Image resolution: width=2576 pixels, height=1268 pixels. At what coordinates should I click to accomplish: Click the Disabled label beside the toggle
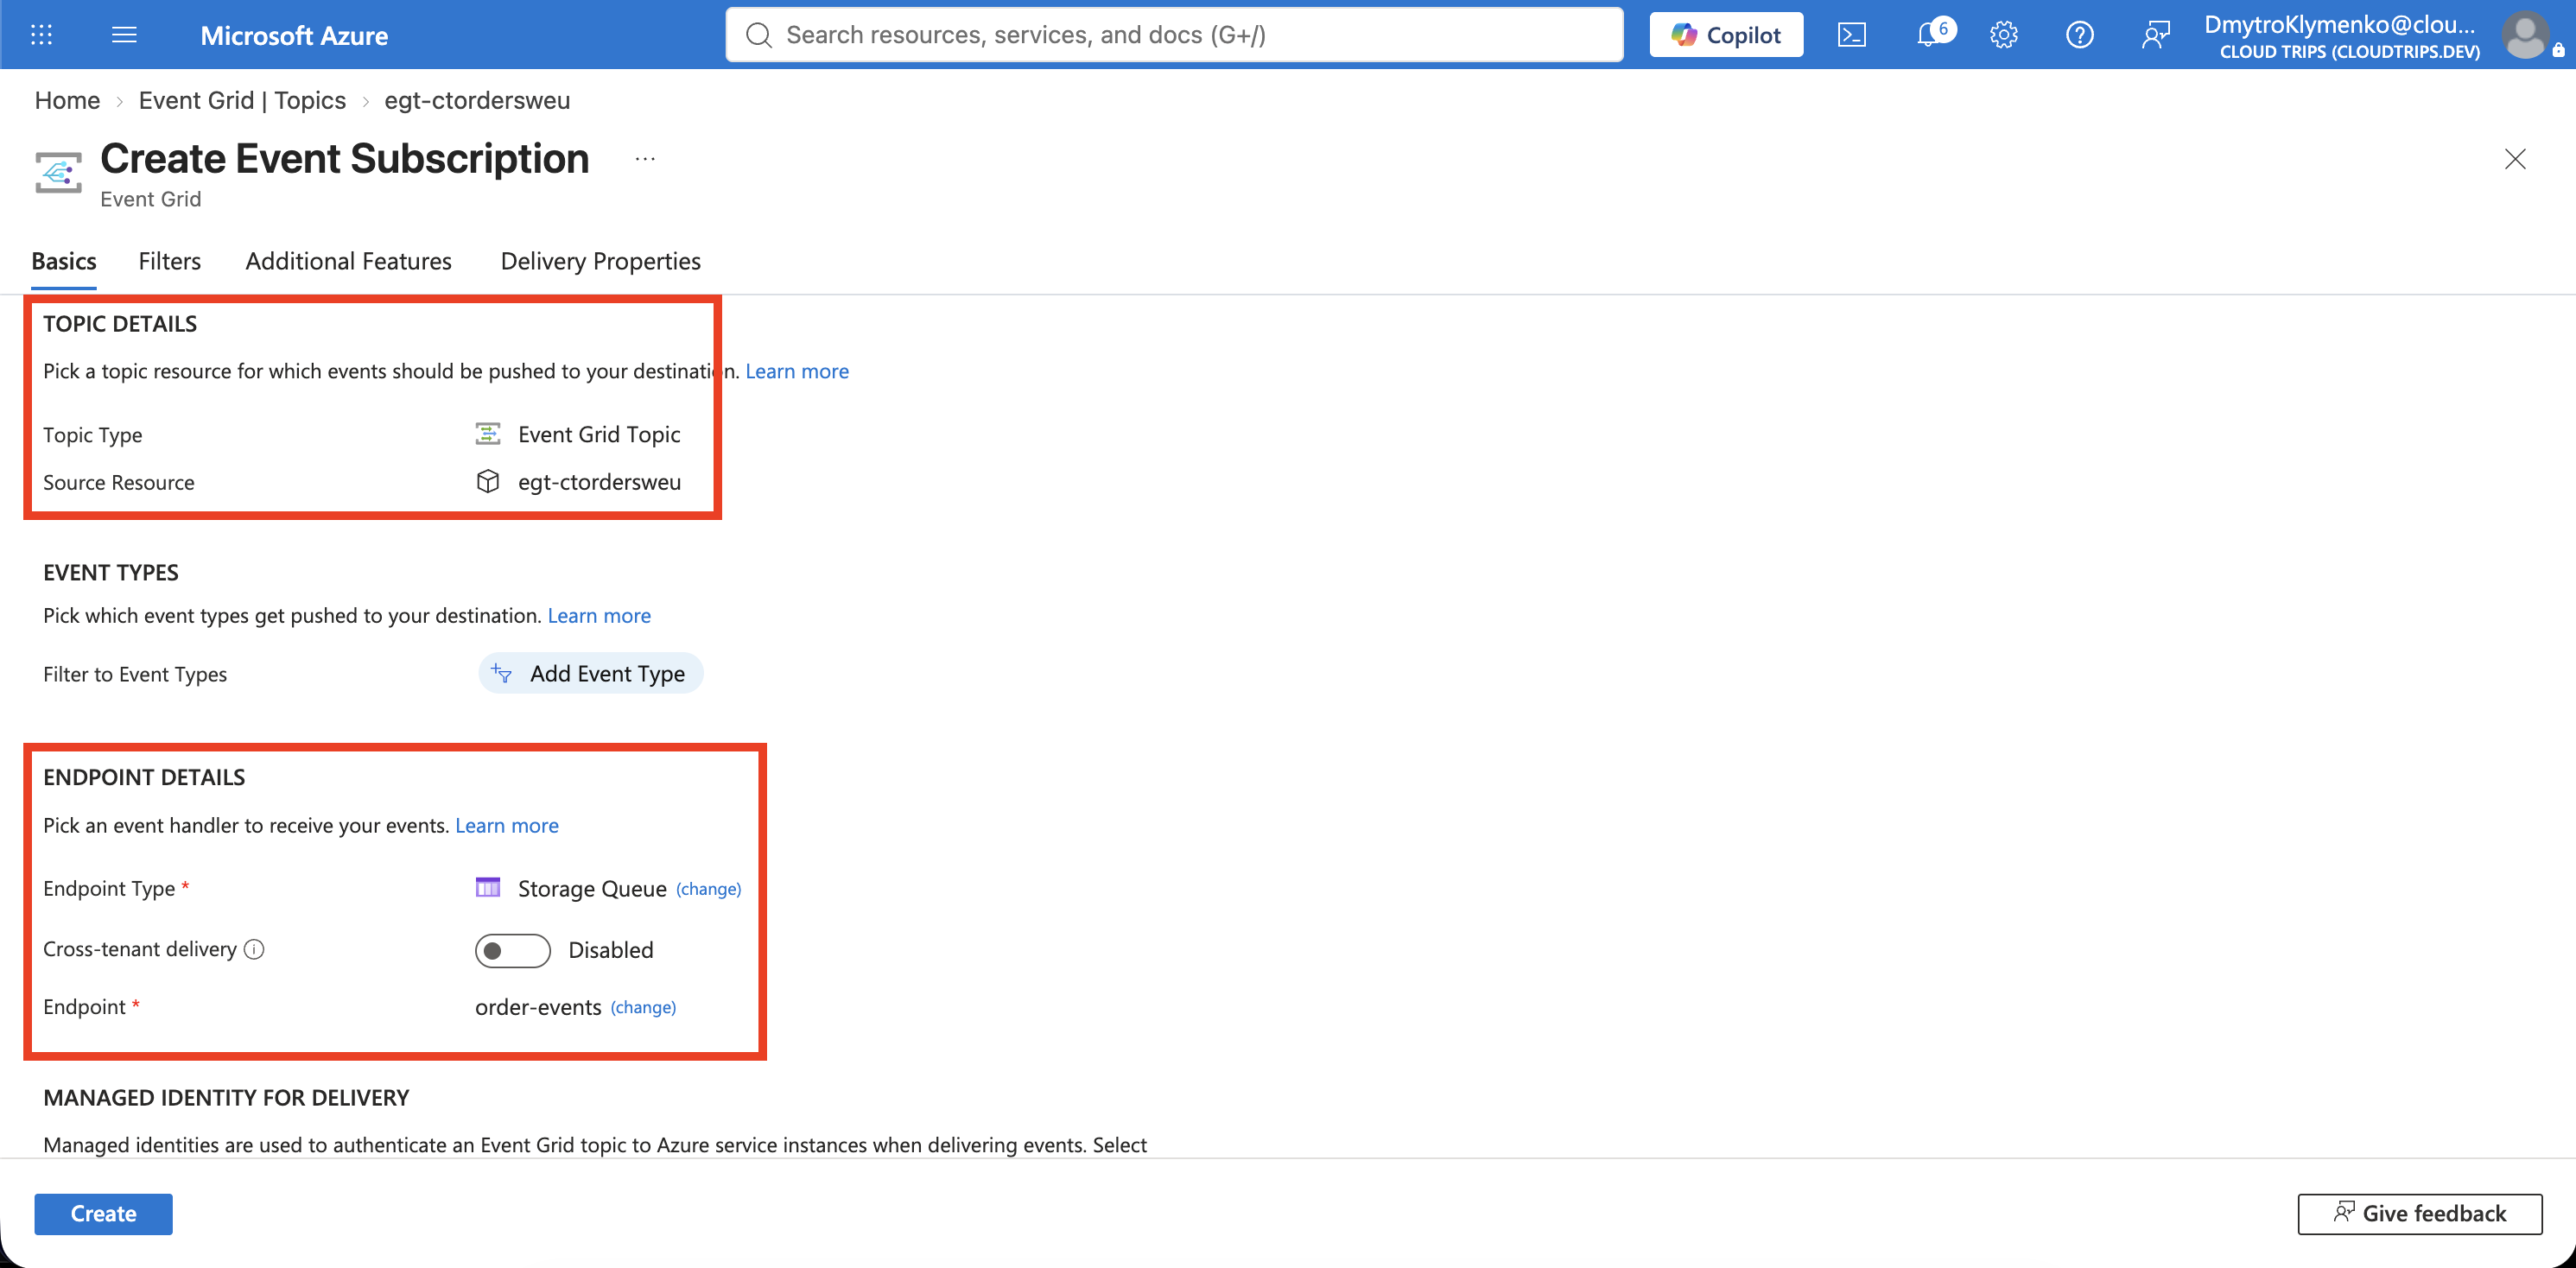pyautogui.click(x=610, y=950)
